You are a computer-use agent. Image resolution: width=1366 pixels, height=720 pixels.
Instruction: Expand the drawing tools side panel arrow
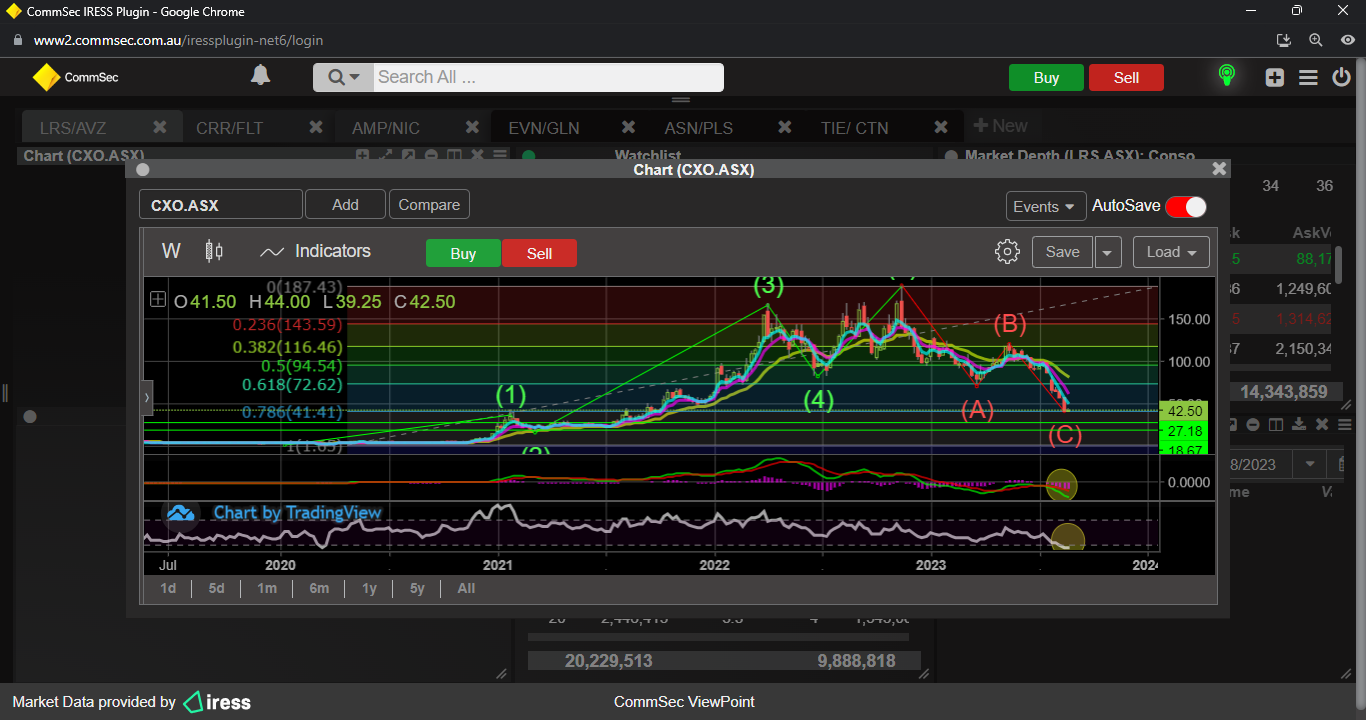pyautogui.click(x=147, y=397)
